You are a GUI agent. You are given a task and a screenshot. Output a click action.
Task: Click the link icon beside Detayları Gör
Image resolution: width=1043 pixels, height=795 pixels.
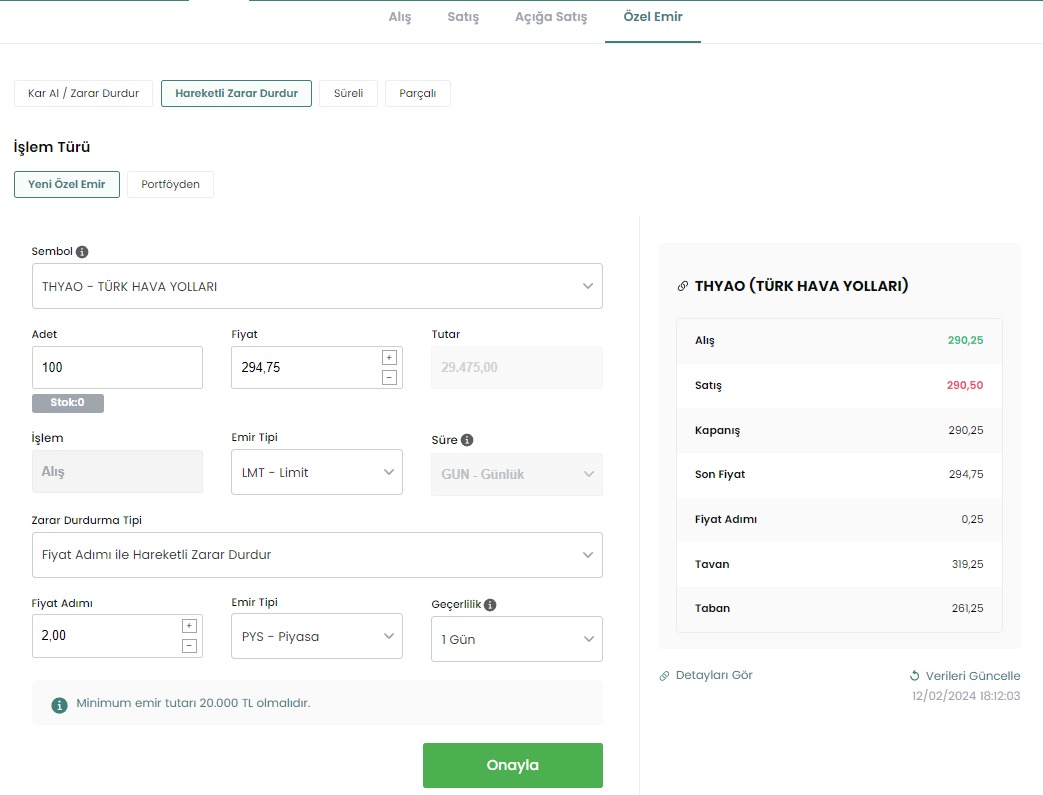click(665, 676)
